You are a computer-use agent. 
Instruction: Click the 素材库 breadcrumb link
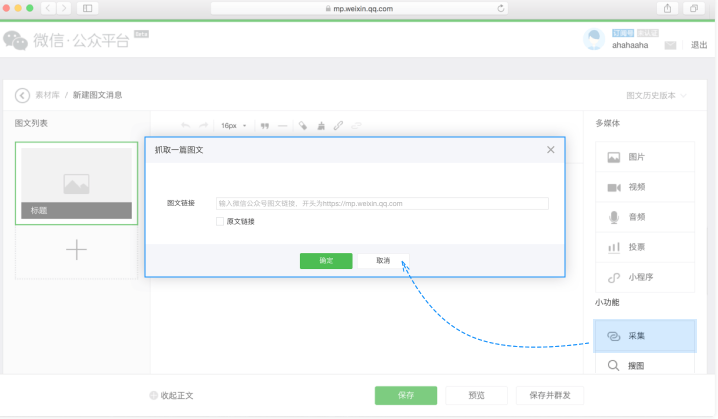(x=47, y=95)
